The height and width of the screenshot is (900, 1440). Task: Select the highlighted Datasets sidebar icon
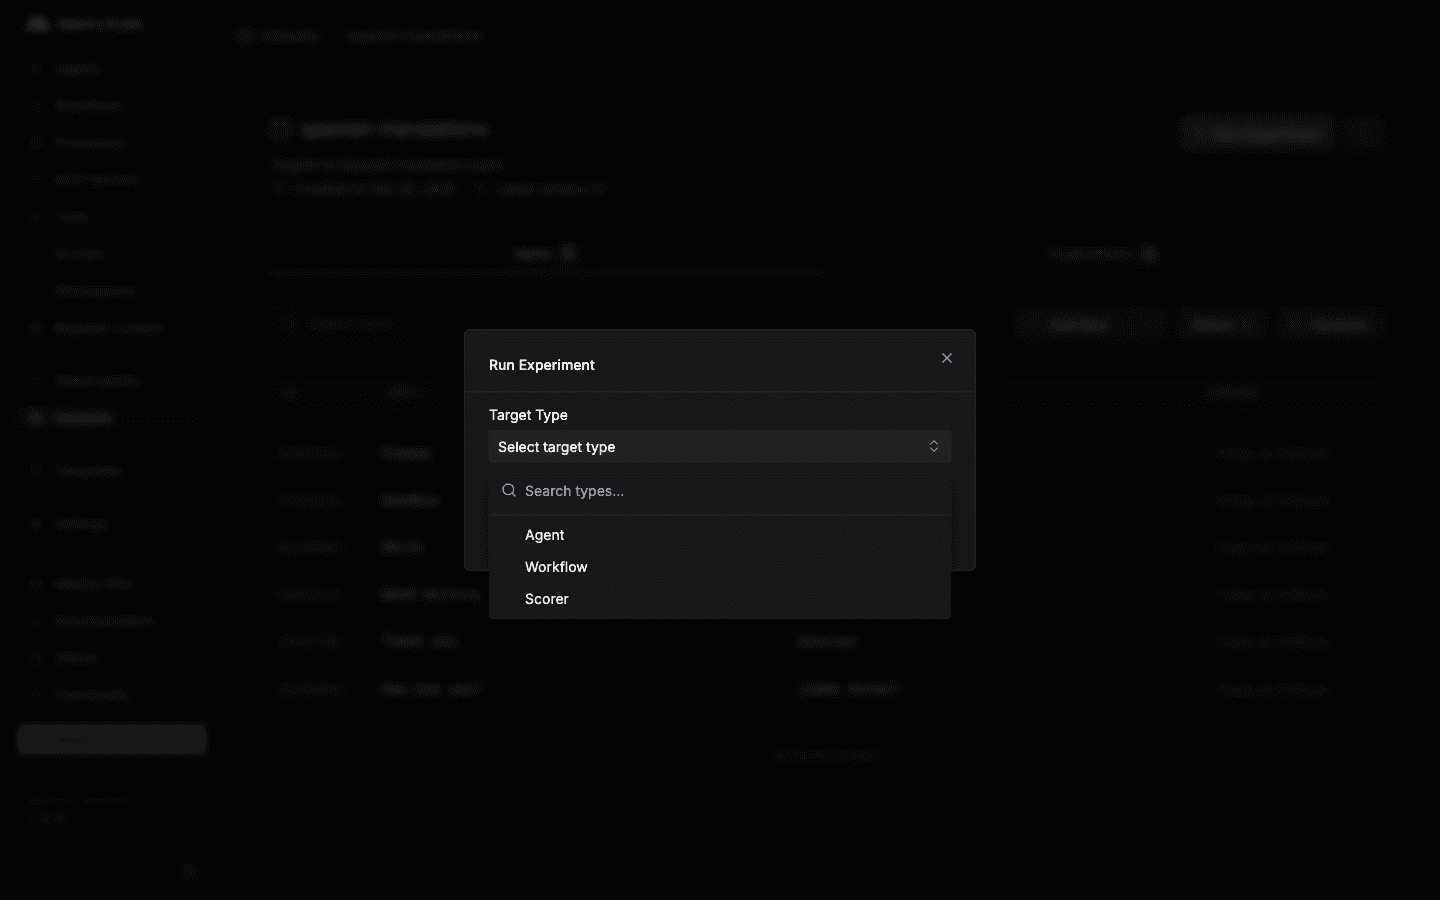point(37,418)
